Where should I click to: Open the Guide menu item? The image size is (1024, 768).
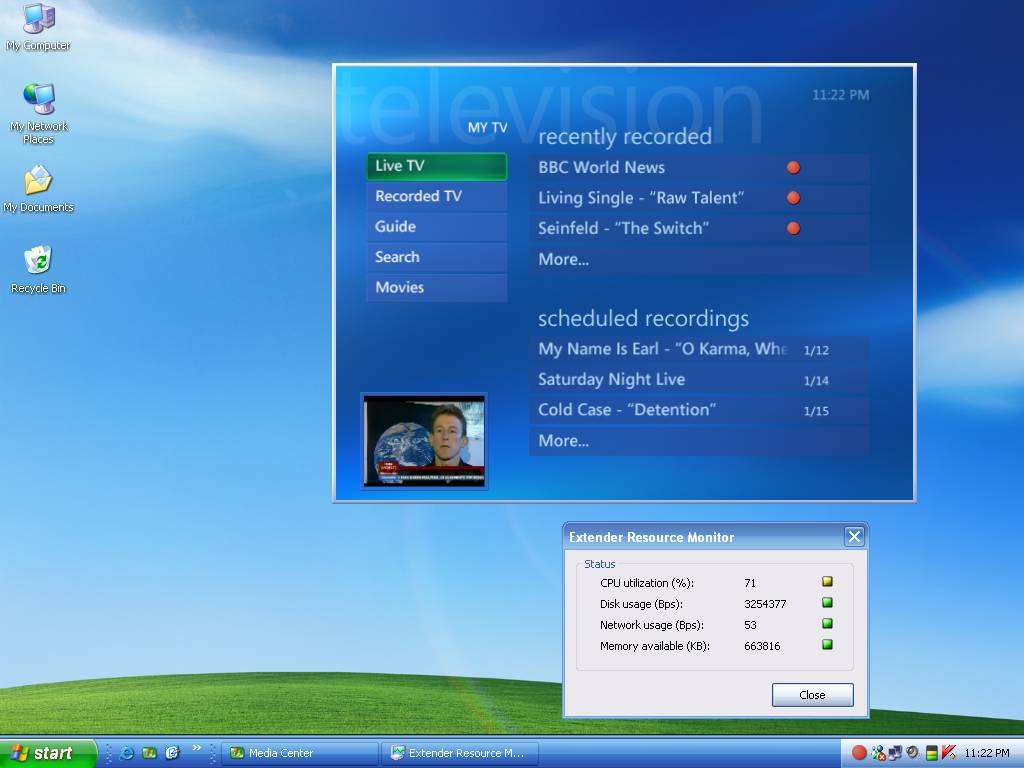tap(436, 227)
